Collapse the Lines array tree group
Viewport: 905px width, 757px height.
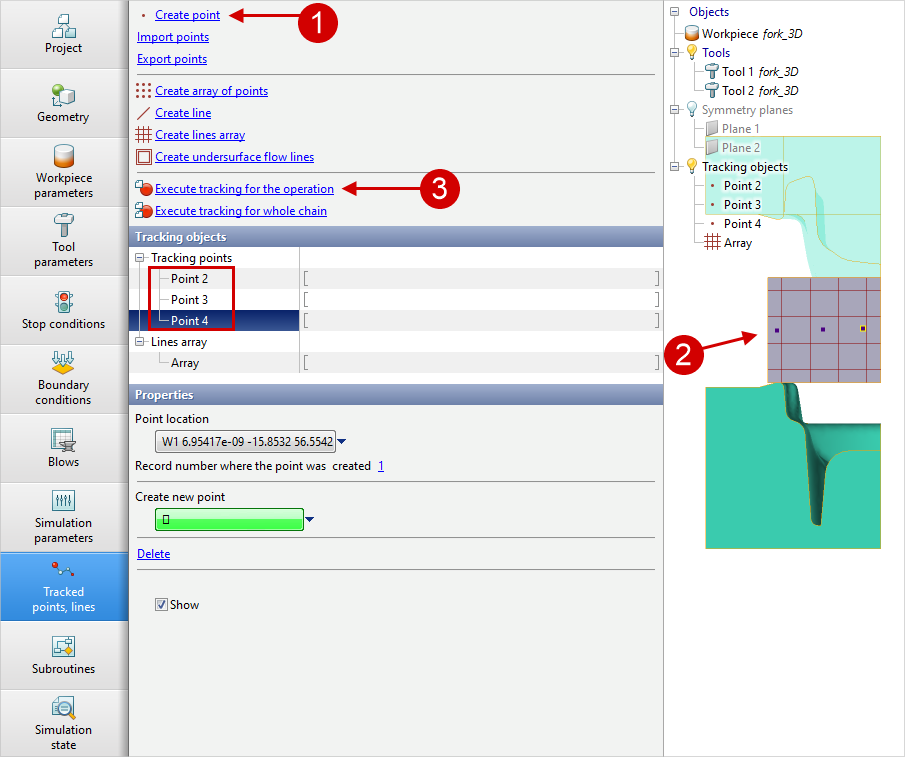[140, 342]
